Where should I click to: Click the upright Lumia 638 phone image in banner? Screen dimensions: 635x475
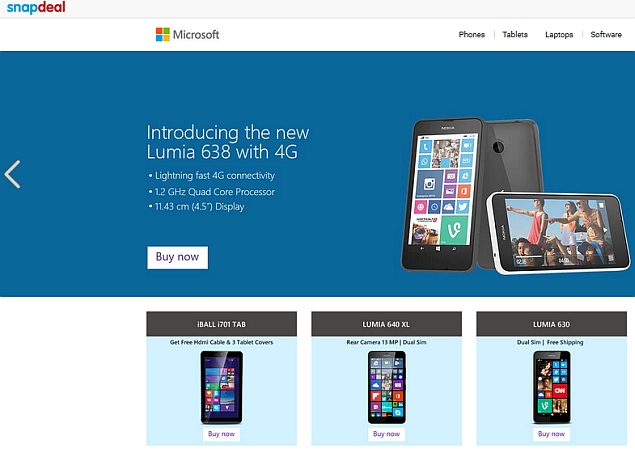(441, 194)
